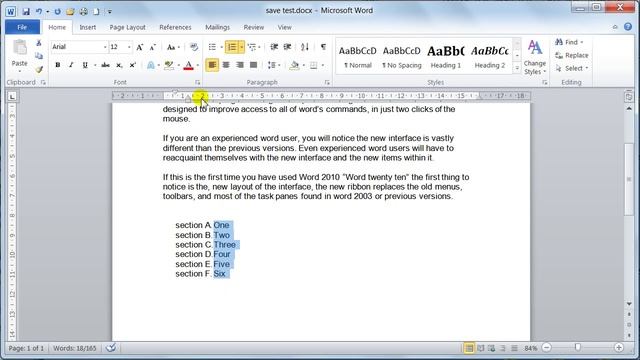This screenshot has height=360, width=640.
Task: Toggle Align Text Right
Action: (240, 65)
